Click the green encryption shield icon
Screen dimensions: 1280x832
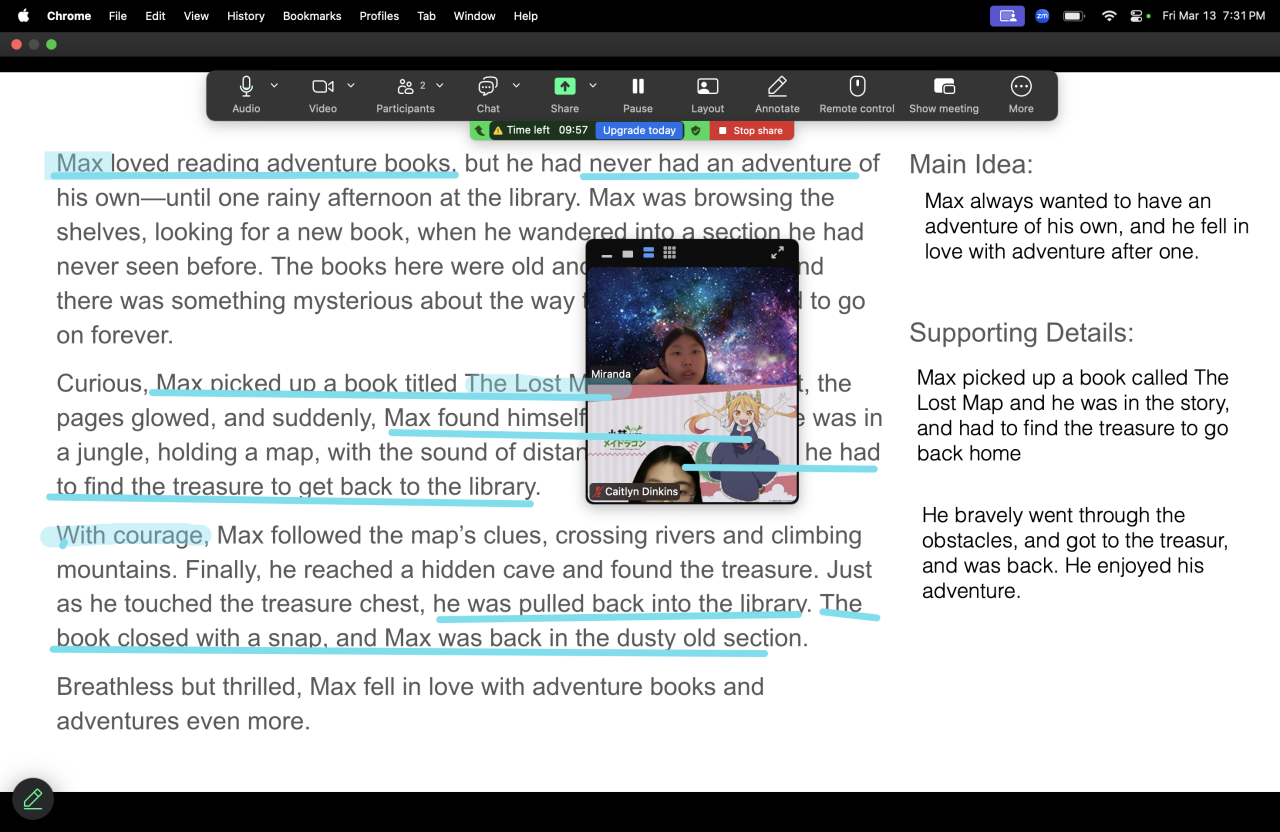(696, 131)
